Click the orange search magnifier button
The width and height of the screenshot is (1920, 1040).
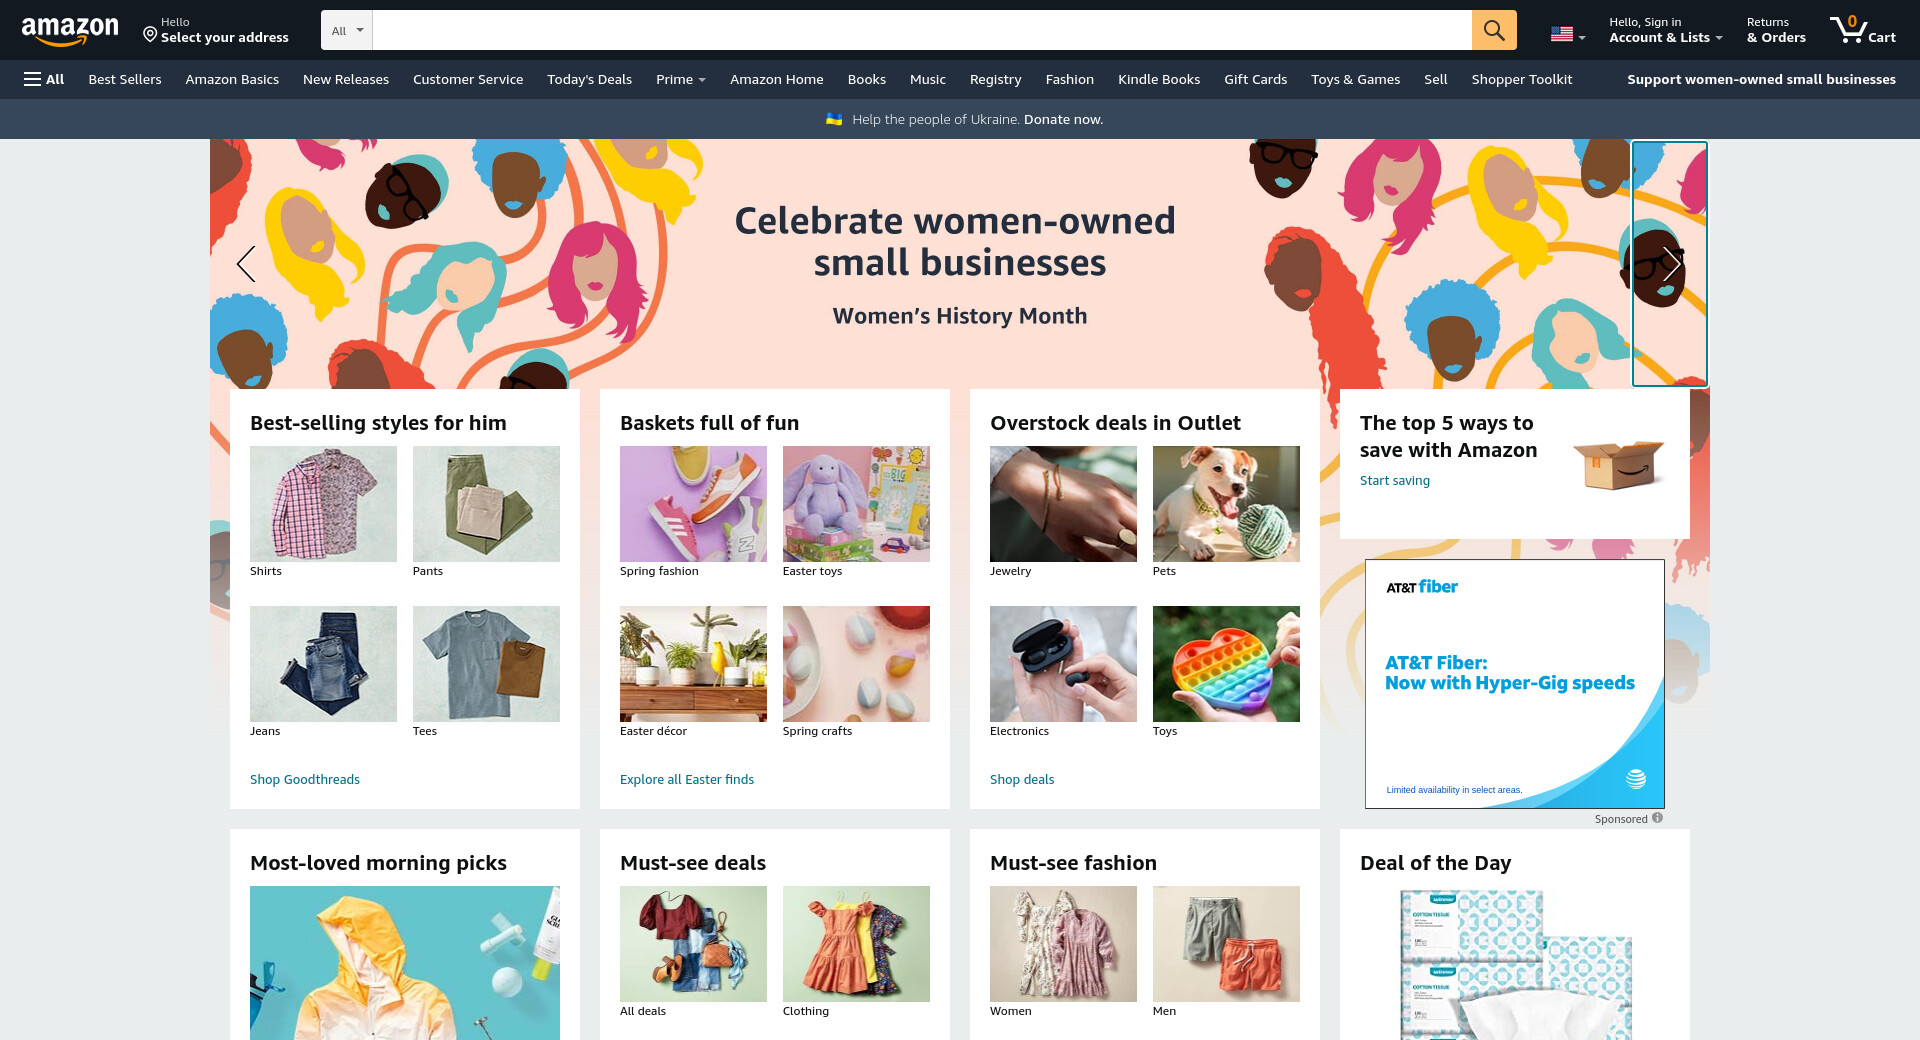coord(1494,30)
